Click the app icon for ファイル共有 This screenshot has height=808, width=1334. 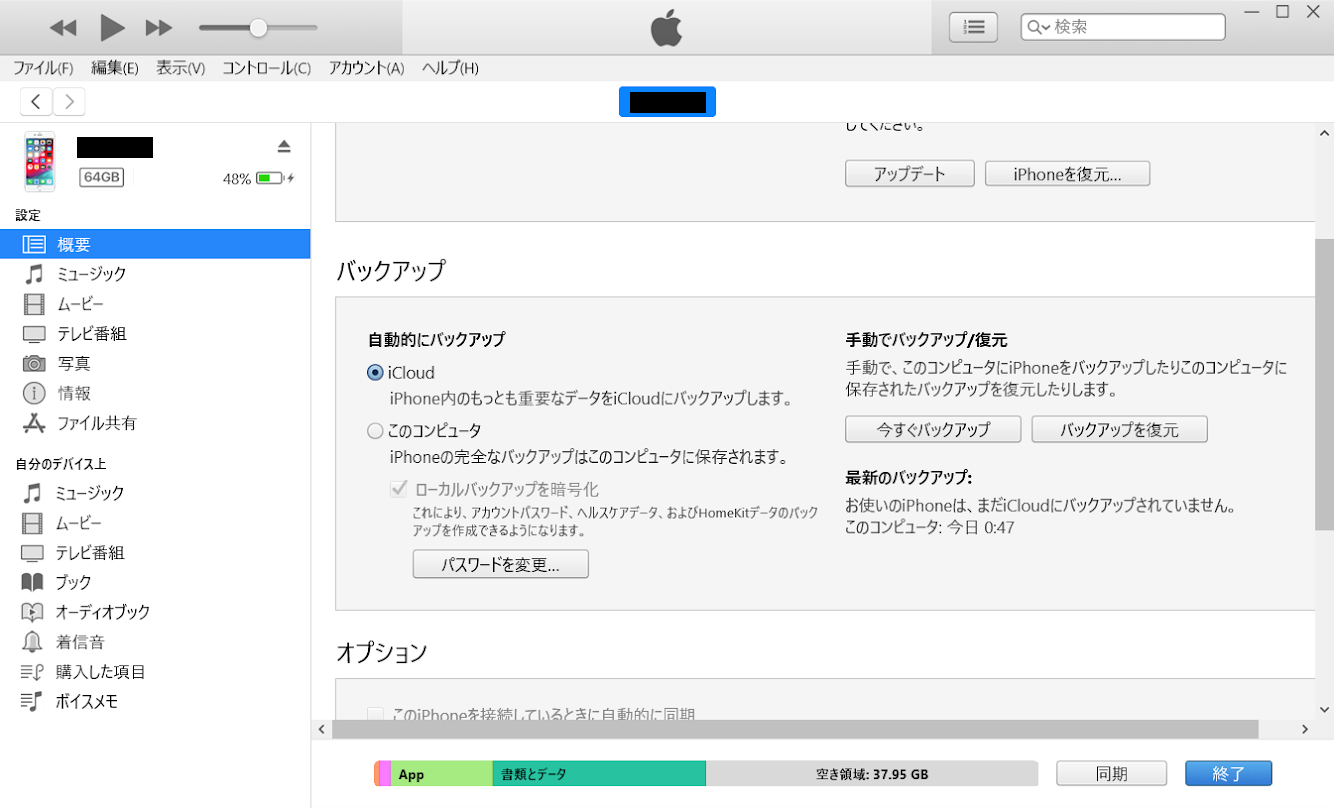(x=34, y=423)
